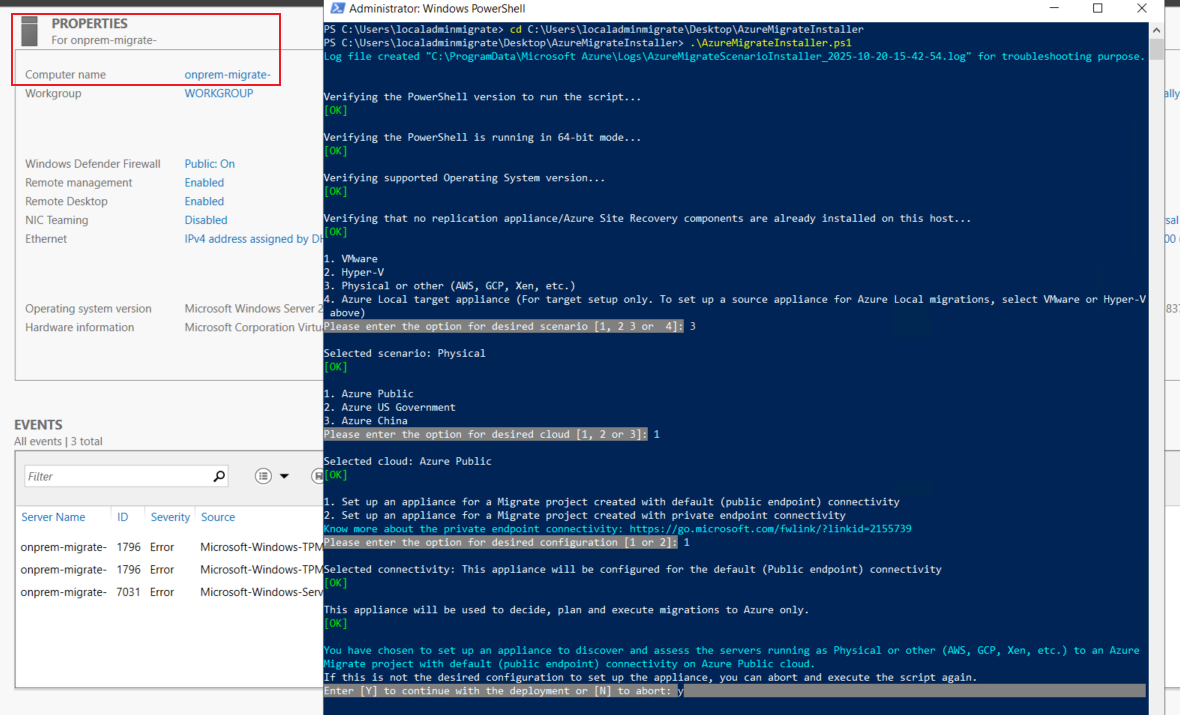The height and width of the screenshot is (715, 1180).
Task: Sort events by the Severity column
Action: pyautogui.click(x=170, y=517)
